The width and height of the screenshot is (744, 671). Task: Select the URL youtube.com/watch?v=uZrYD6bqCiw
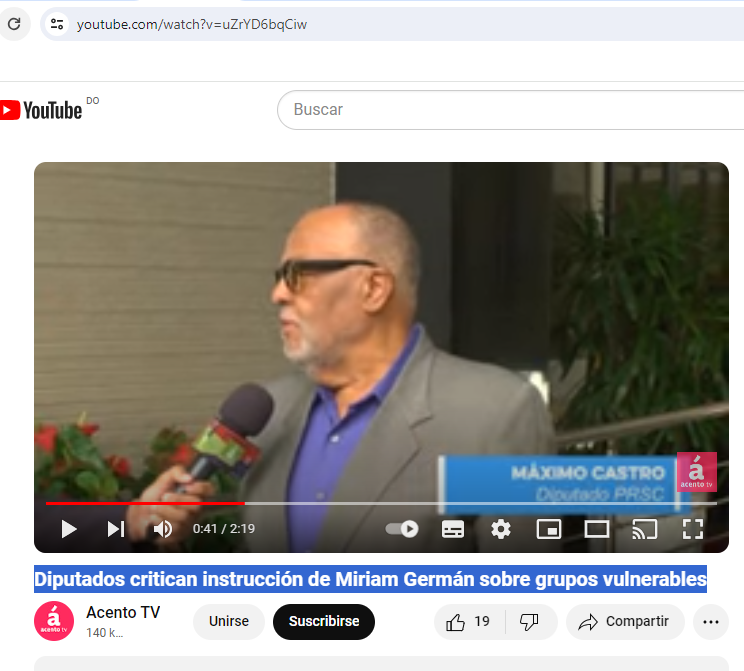[192, 24]
